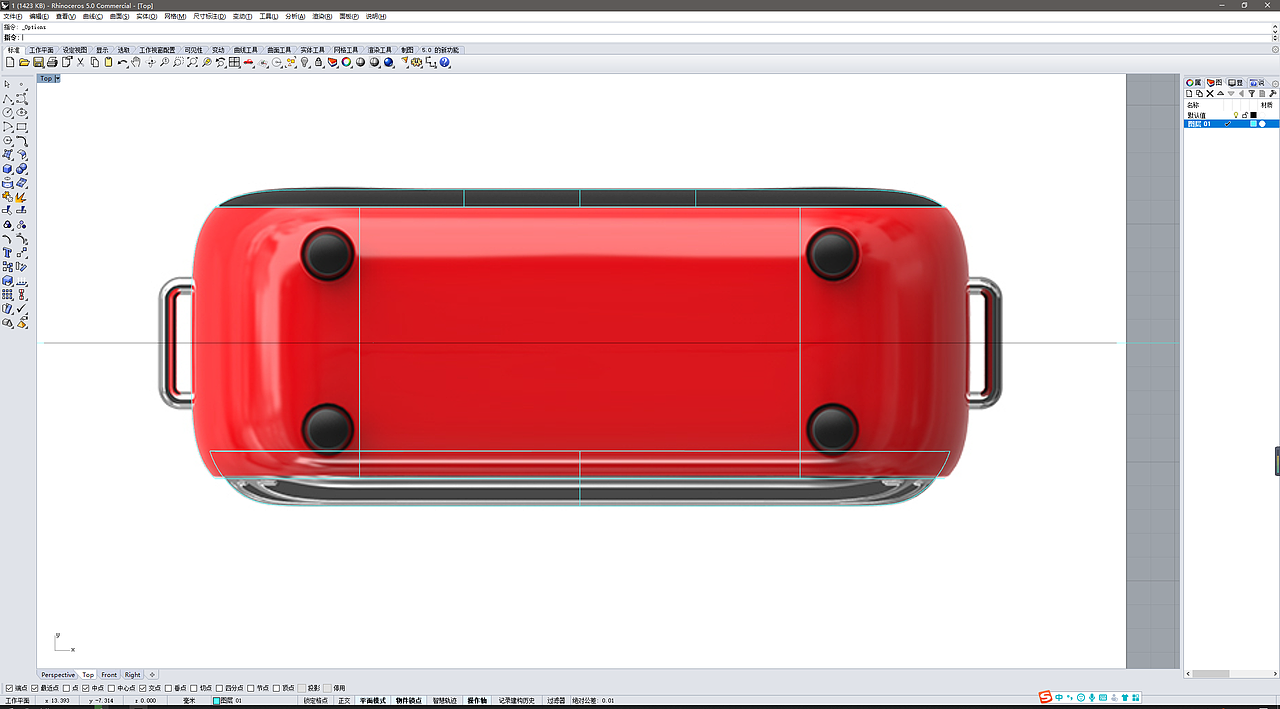Open the color wheel Properties icon
The image size is (1280, 709).
[x=346, y=62]
